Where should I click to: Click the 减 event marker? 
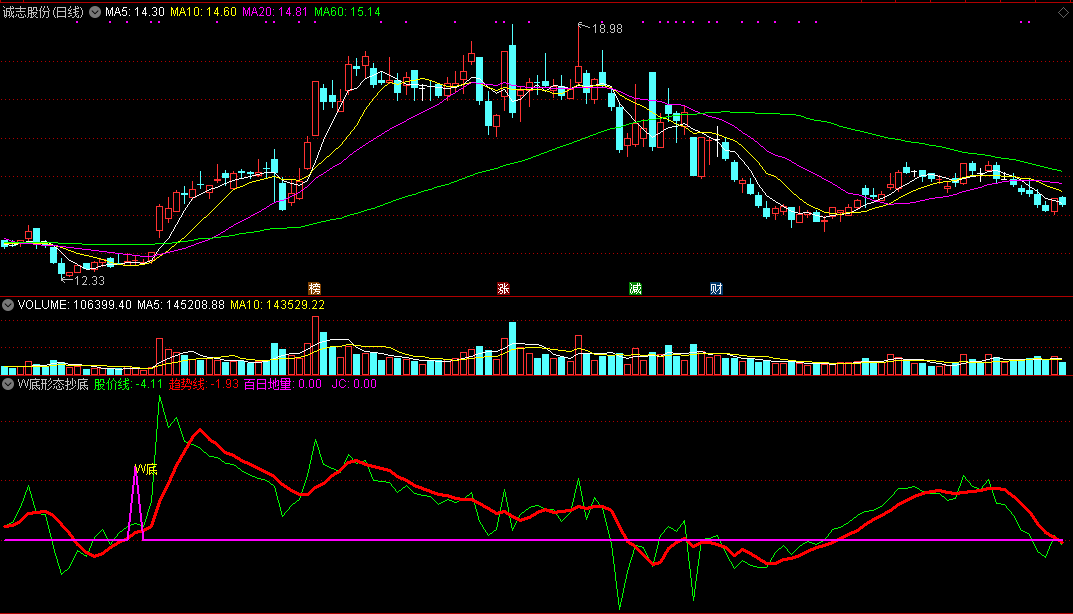point(635,289)
